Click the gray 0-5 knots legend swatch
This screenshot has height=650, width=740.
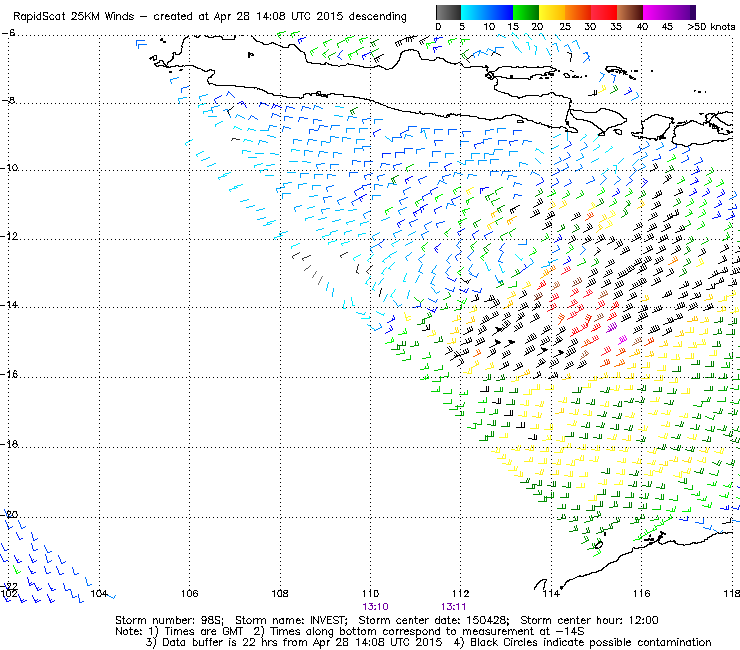(448, 12)
